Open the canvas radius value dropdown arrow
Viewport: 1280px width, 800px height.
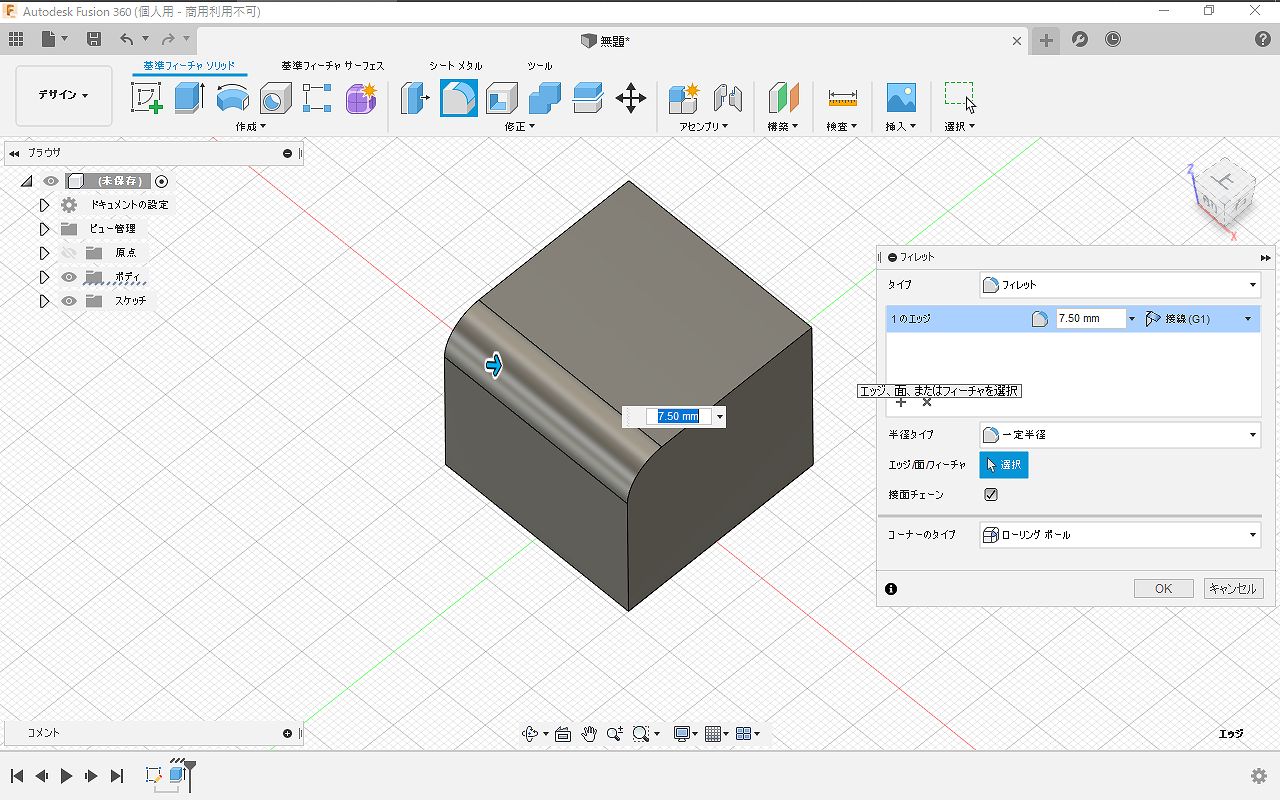(720, 417)
